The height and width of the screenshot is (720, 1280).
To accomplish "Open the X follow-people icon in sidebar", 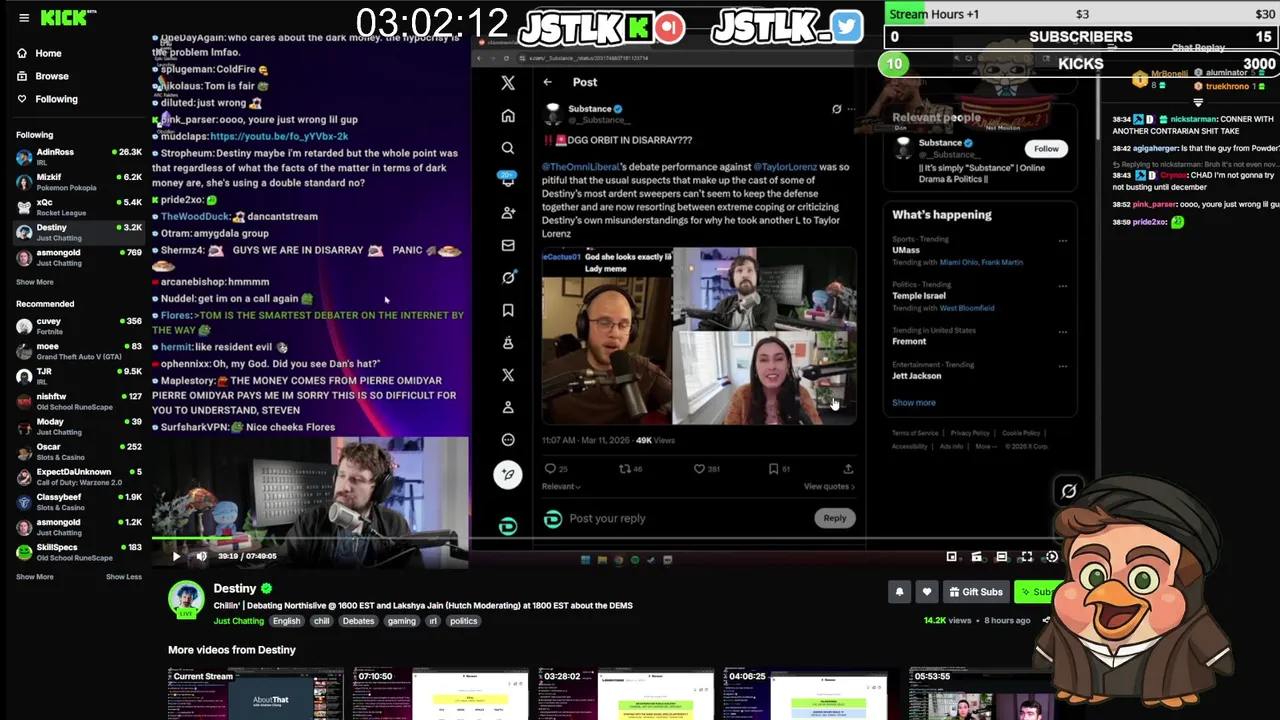I will [508, 213].
